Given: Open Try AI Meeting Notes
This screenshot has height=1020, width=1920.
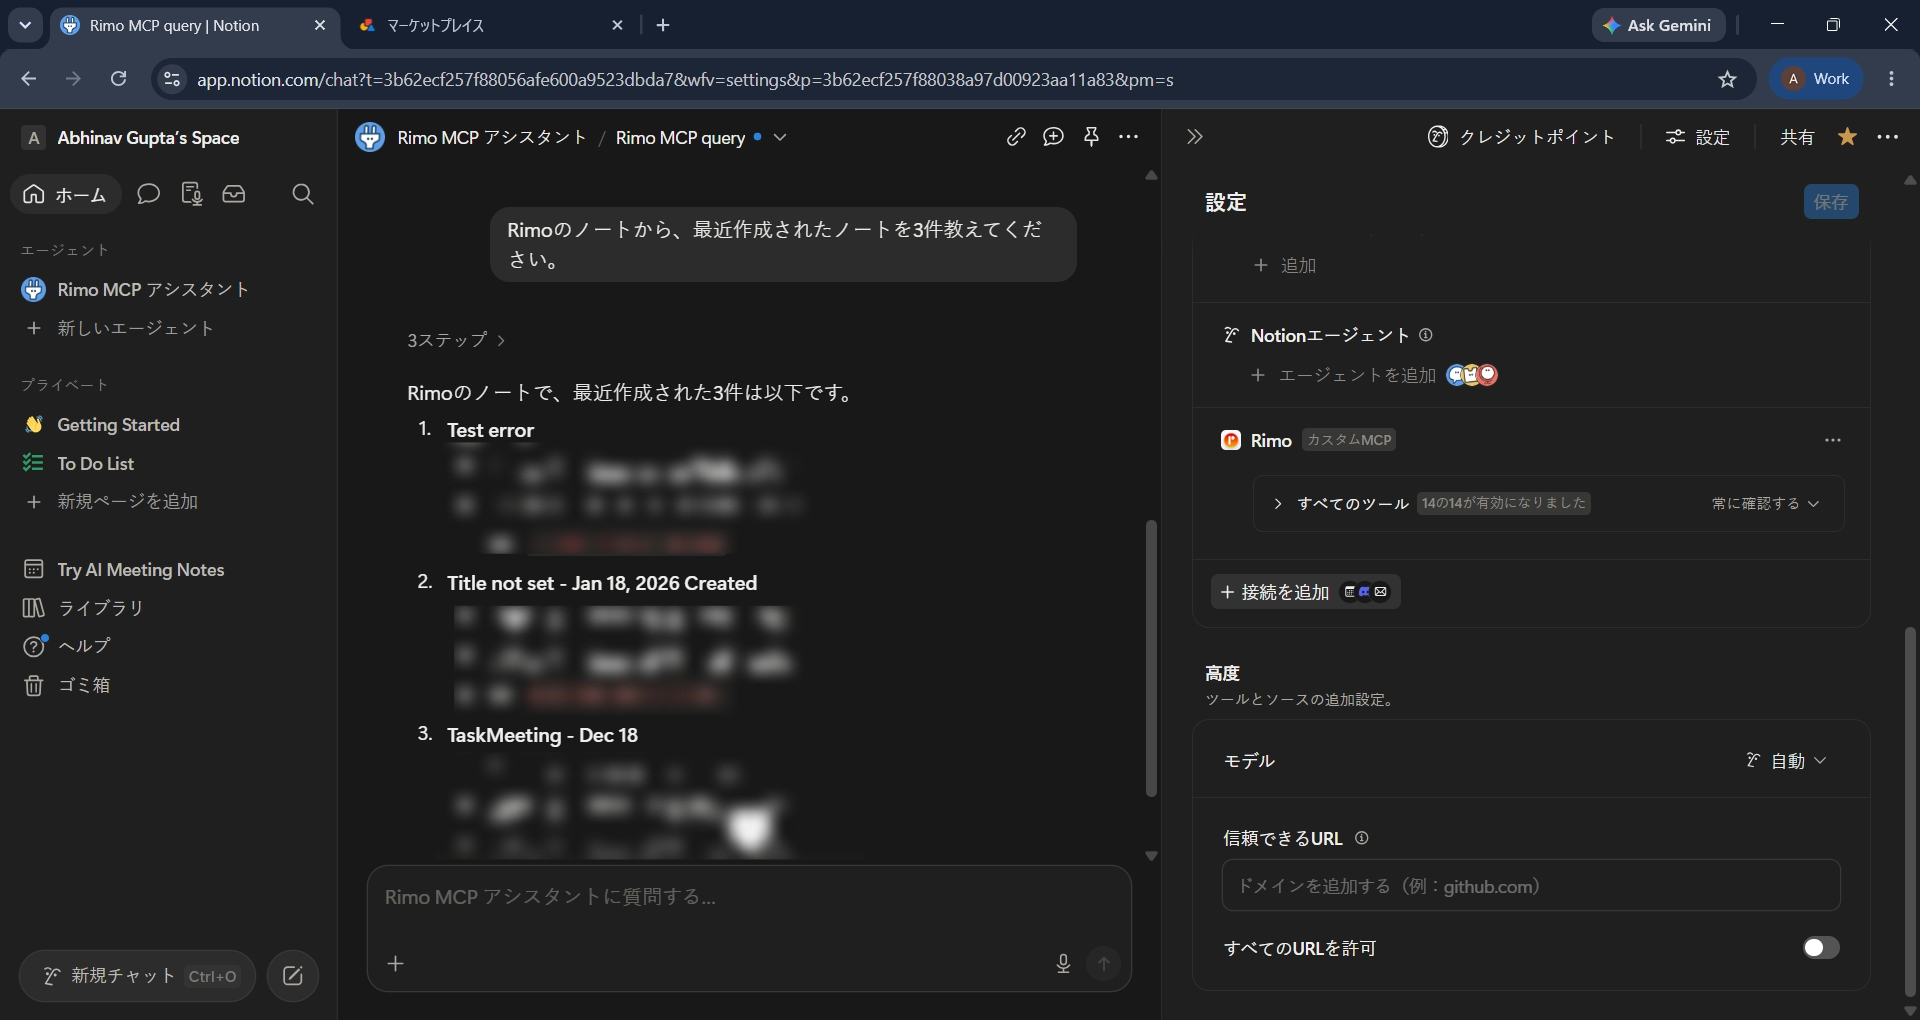Looking at the screenshot, I should pyautogui.click(x=140, y=570).
